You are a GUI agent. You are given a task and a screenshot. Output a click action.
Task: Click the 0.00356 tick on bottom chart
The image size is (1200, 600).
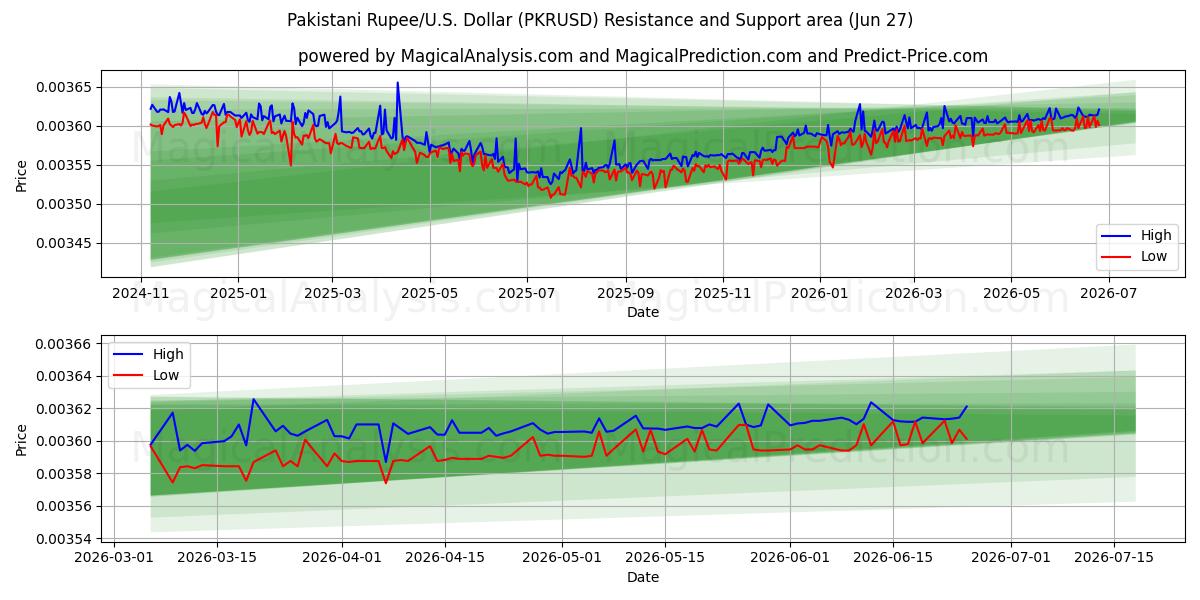(x=65, y=507)
